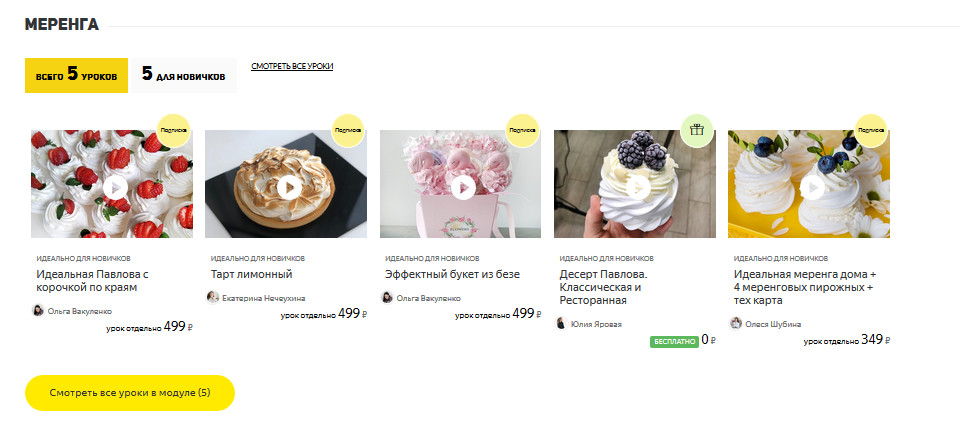Play the Тарт лимонный lesson video

[290, 187]
